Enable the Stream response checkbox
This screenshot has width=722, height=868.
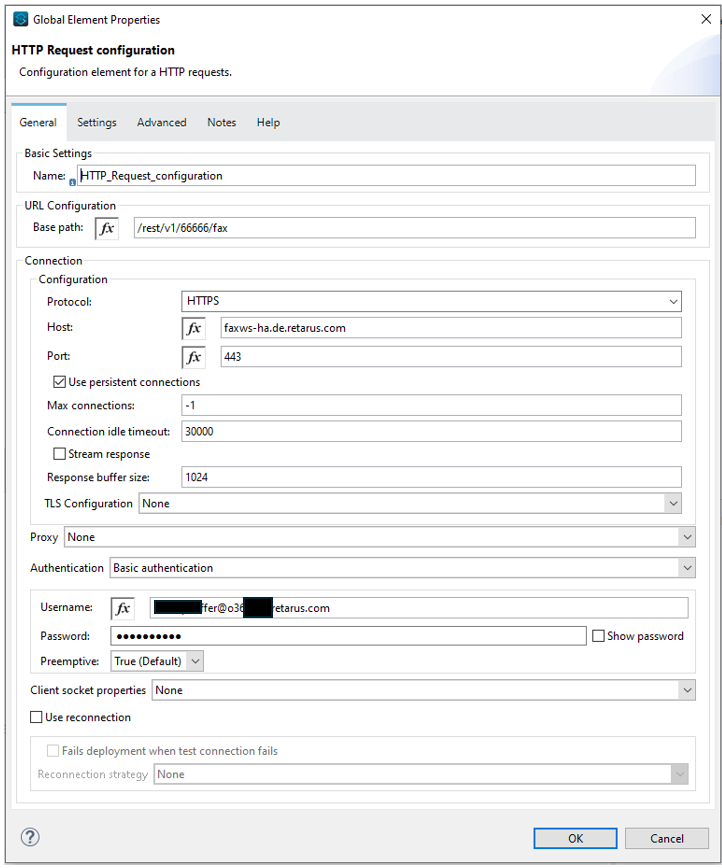[x=60, y=454]
